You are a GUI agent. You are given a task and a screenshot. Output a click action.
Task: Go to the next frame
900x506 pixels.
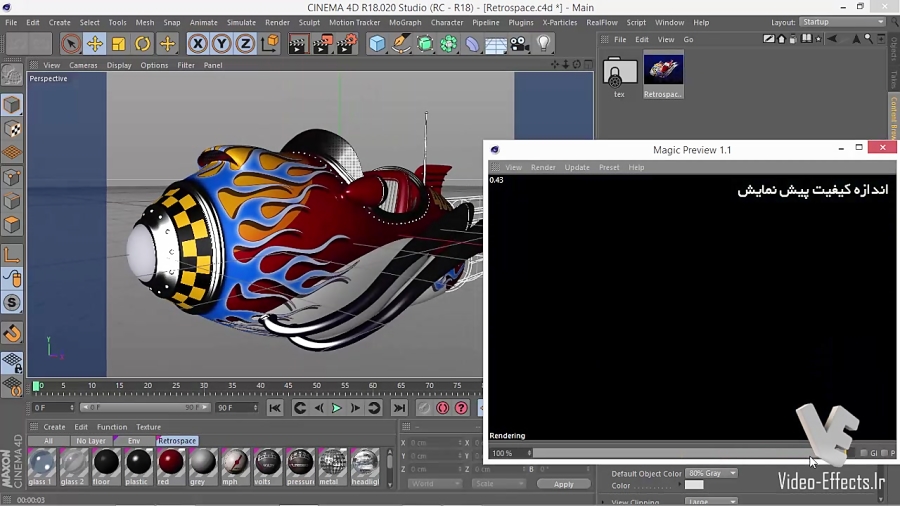(355, 408)
